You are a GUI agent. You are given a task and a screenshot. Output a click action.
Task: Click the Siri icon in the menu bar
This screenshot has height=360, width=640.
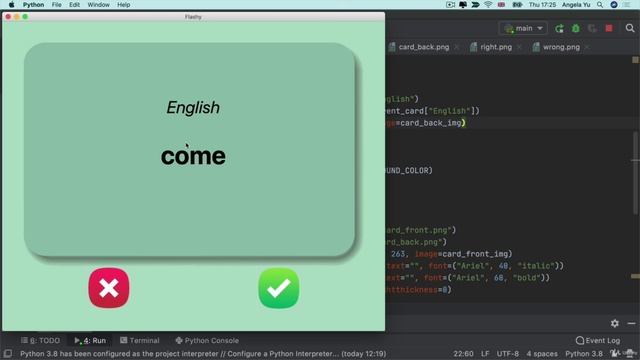(x=614, y=5)
